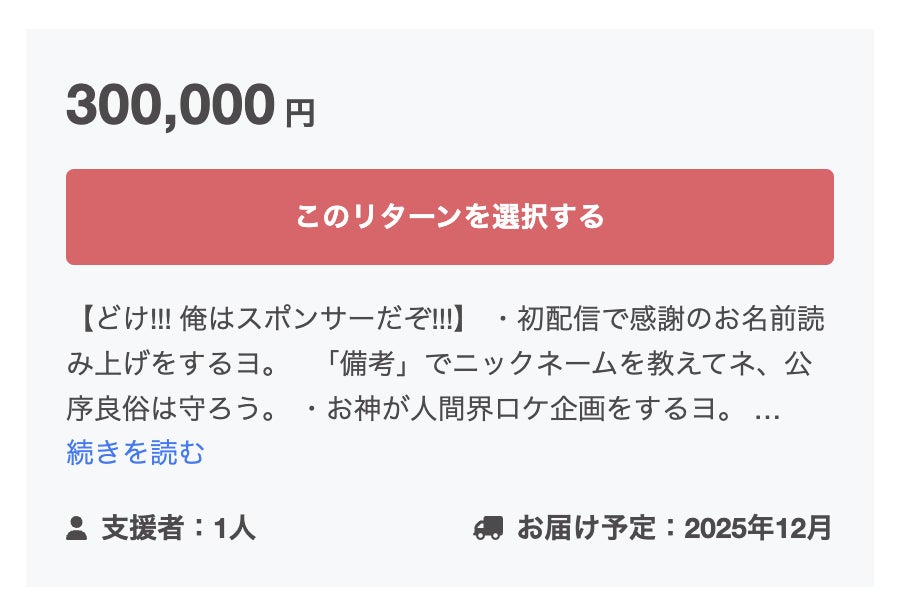Click the supporter person icon

(77, 528)
